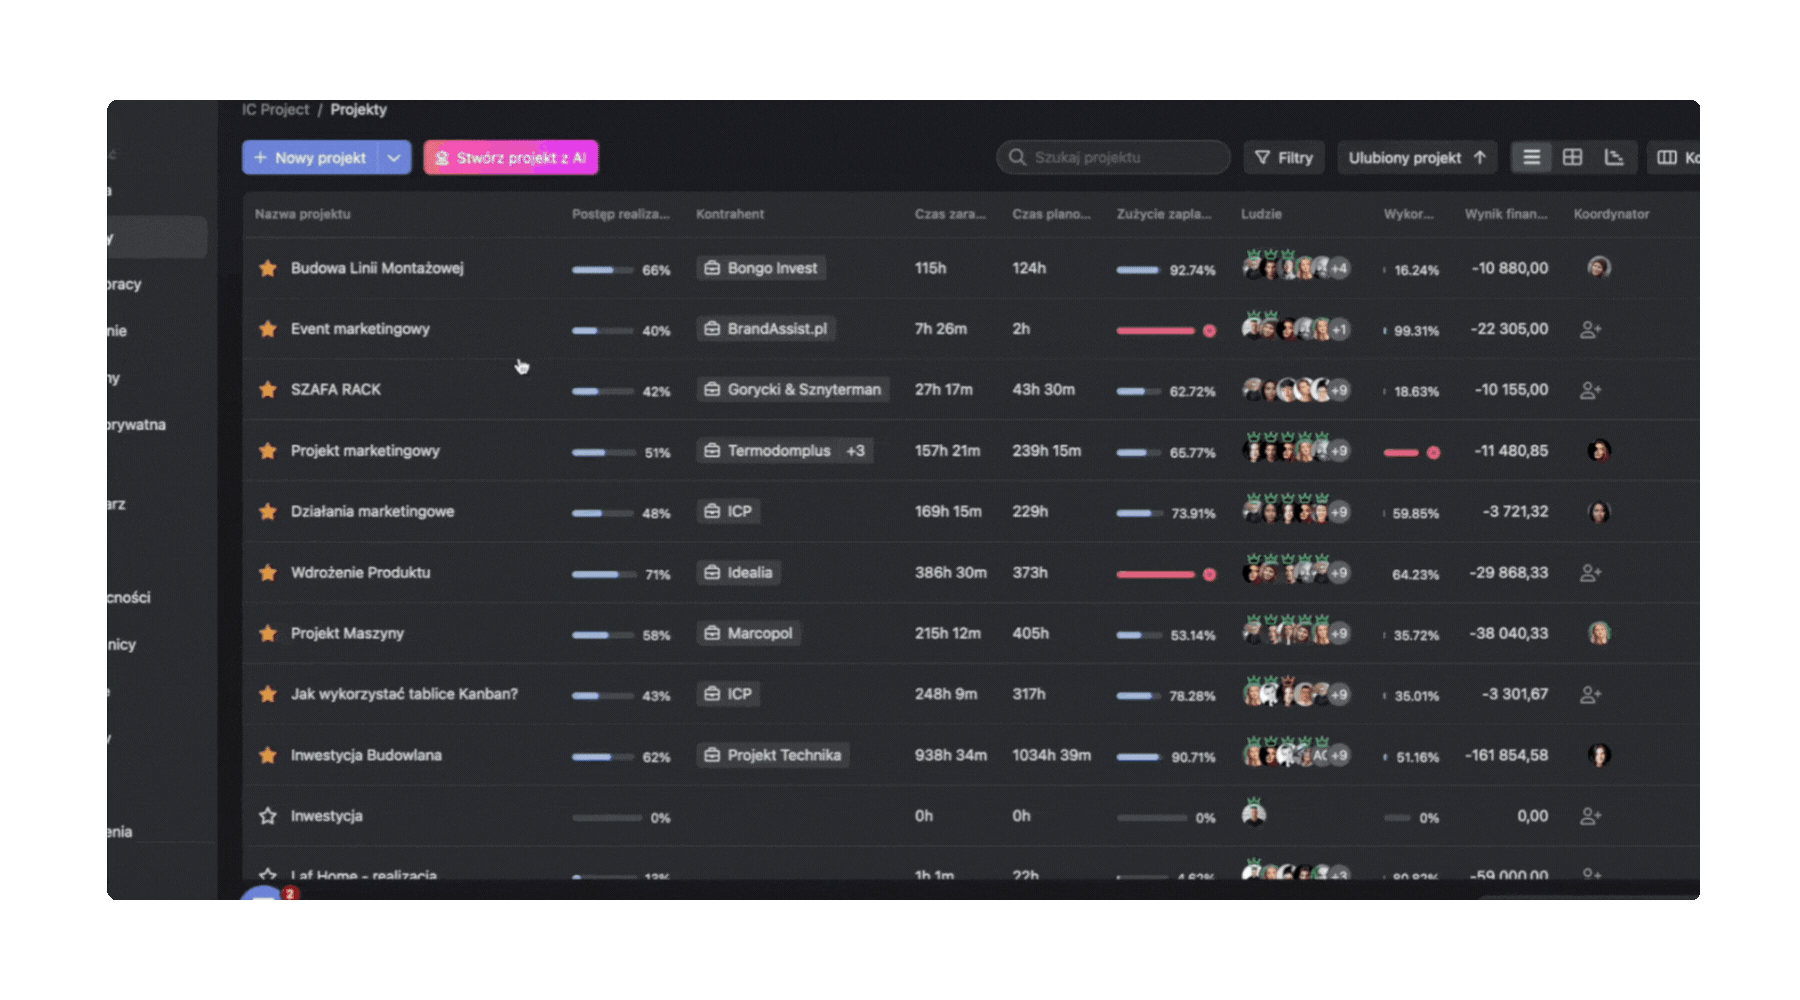Open coordinator avatar for Projekt marketingowy
Viewport: 1800px width, 1000px height.
click(1599, 450)
